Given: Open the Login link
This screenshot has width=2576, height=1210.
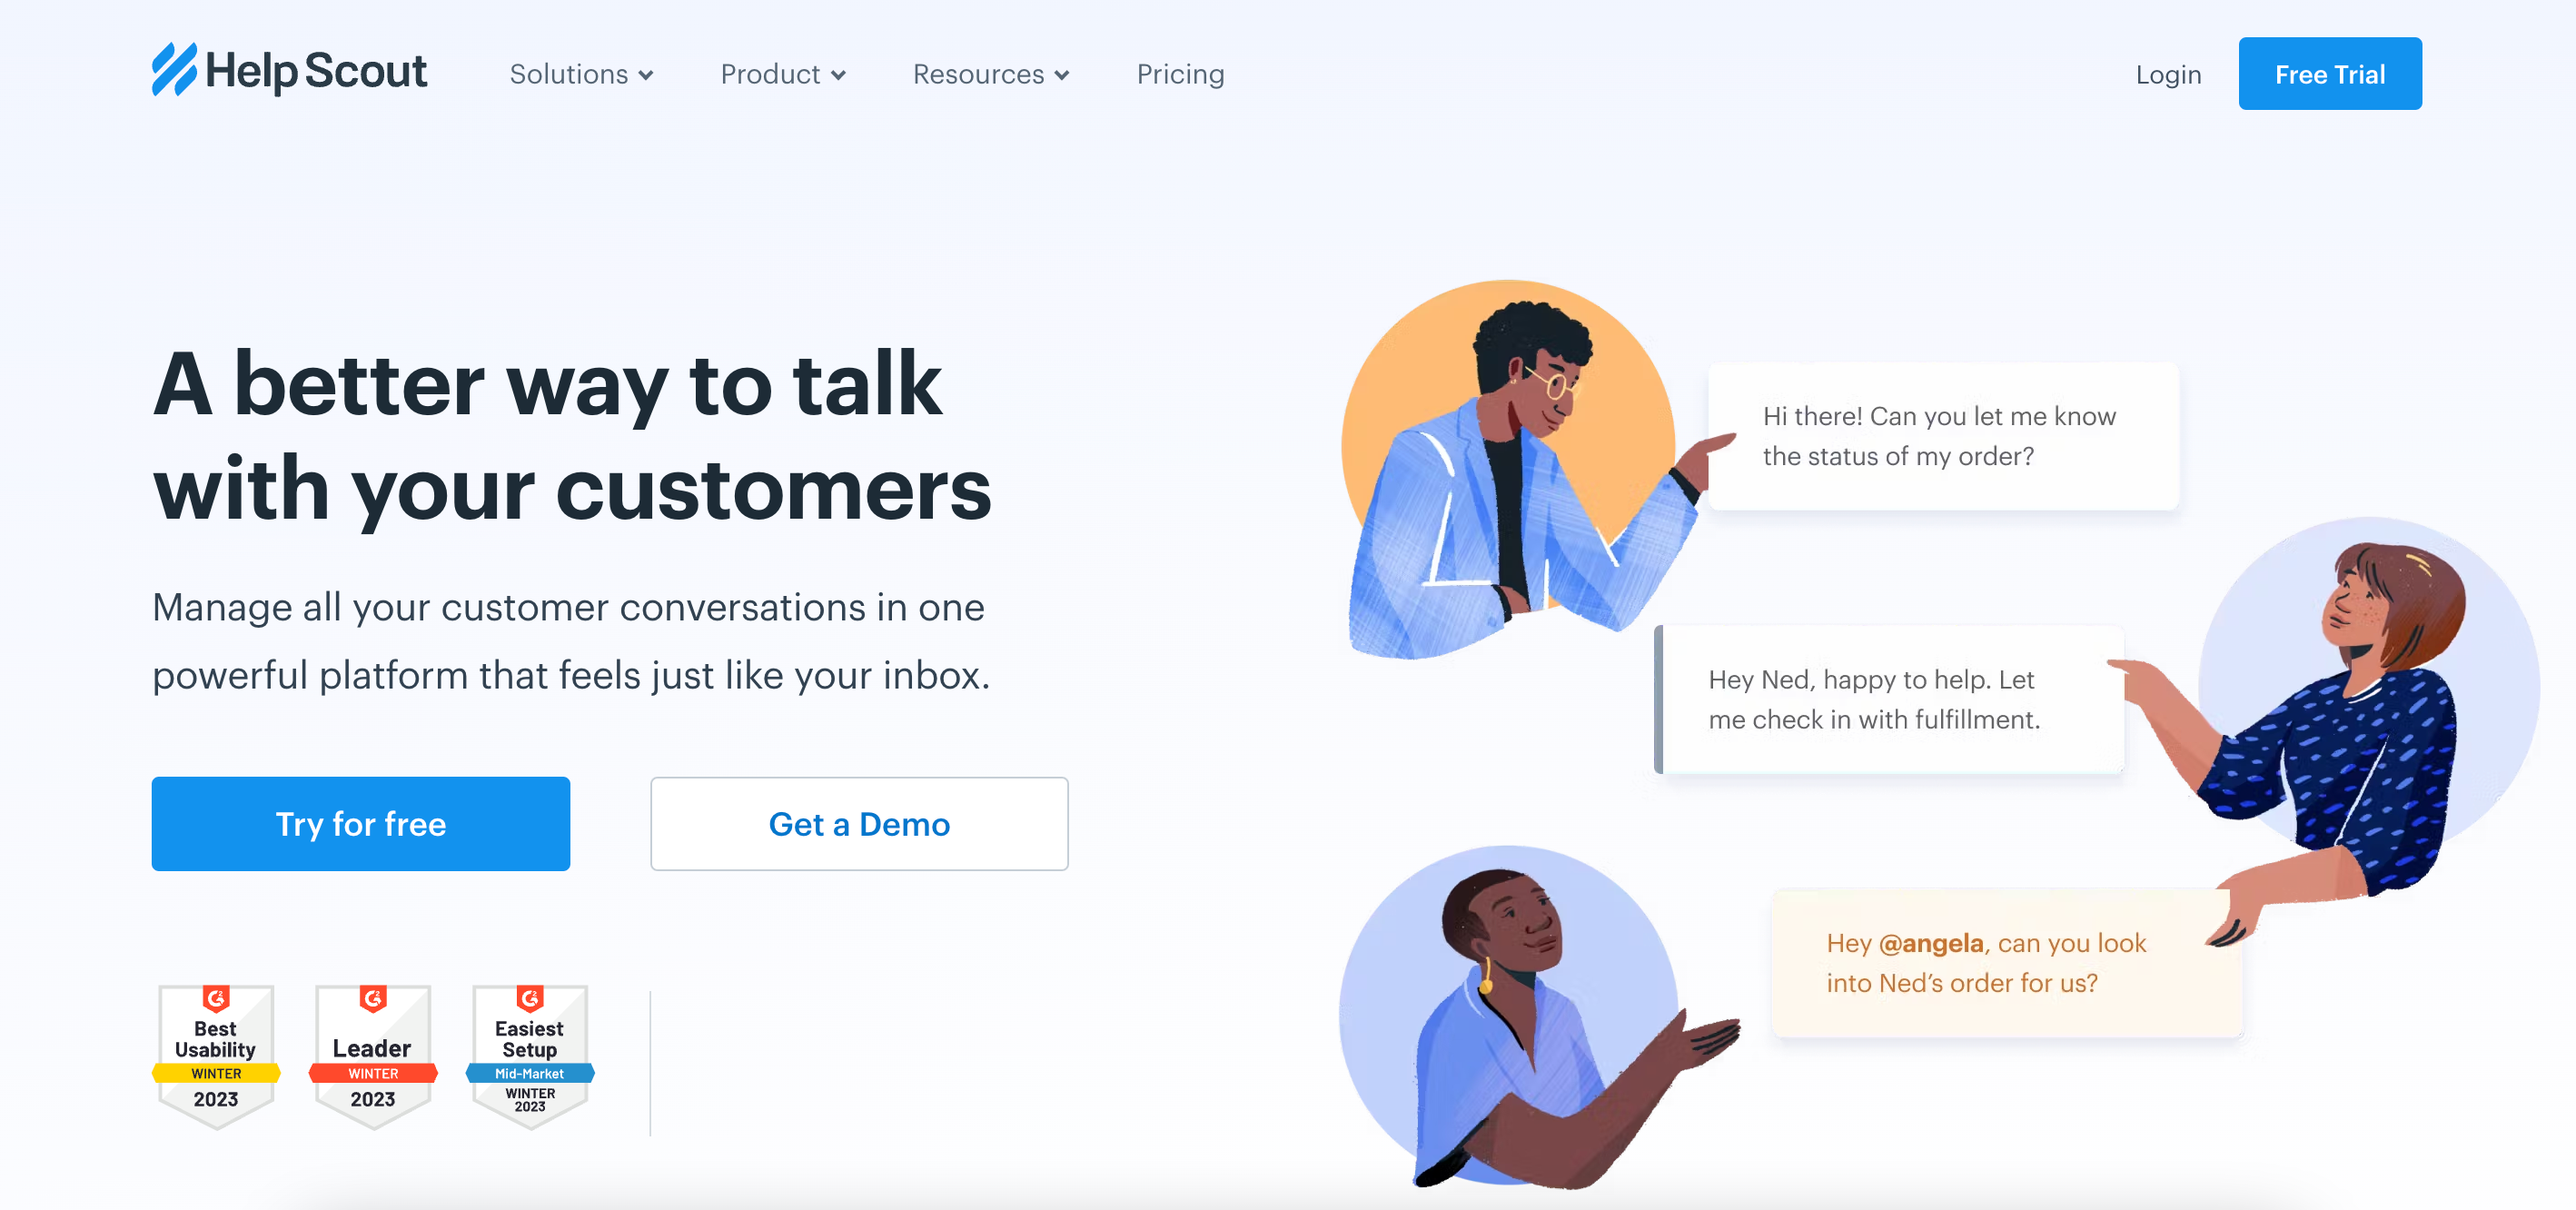Looking at the screenshot, I should click(2168, 74).
